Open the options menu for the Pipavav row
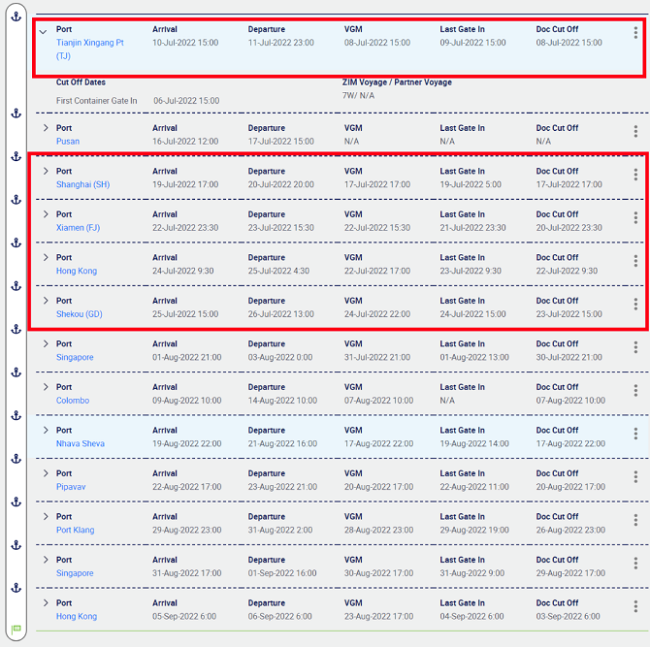 (x=635, y=477)
